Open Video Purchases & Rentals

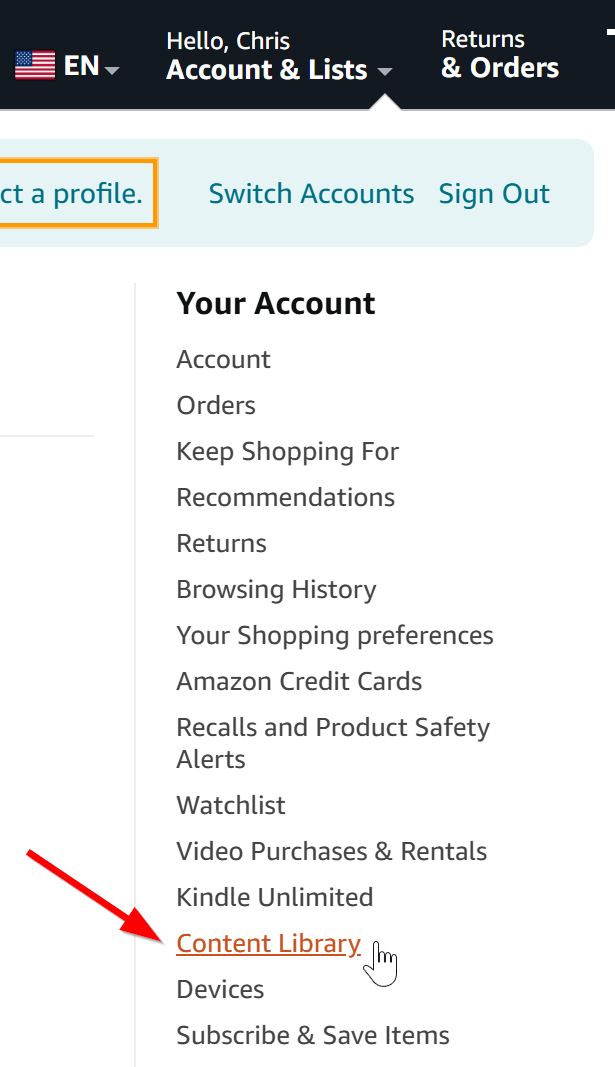pos(331,851)
